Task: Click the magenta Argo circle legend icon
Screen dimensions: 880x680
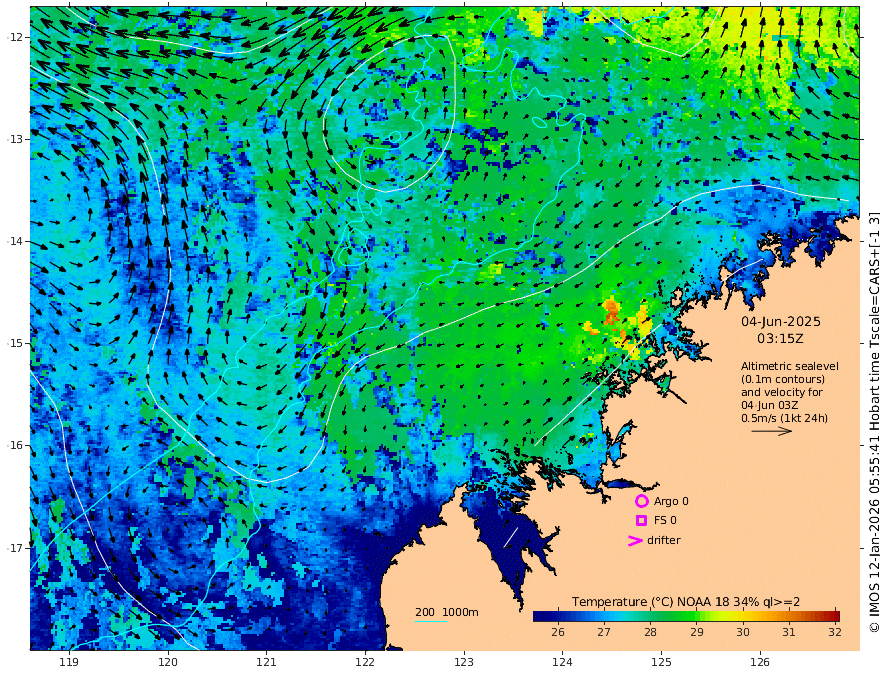Action: (641, 501)
